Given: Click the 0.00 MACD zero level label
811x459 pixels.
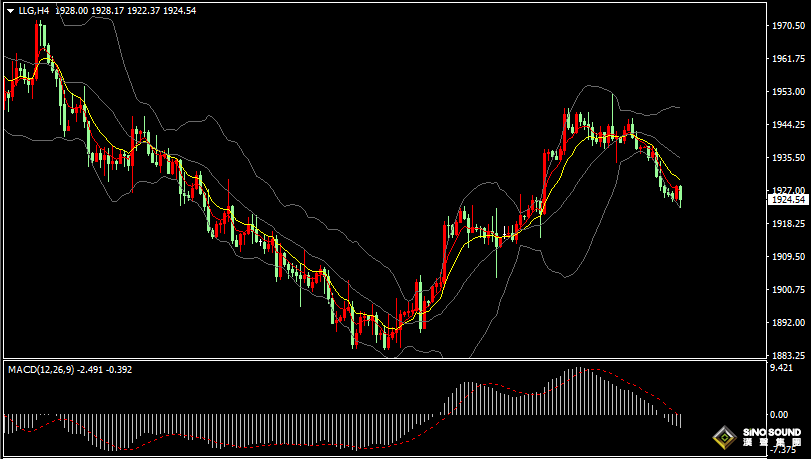Looking at the screenshot, I should (x=779, y=414).
